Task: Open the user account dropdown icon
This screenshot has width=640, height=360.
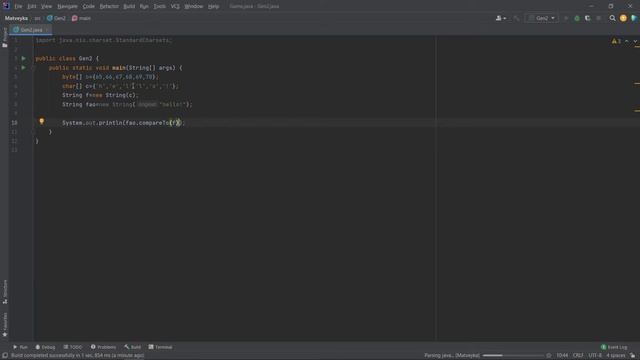Action: pos(501,18)
